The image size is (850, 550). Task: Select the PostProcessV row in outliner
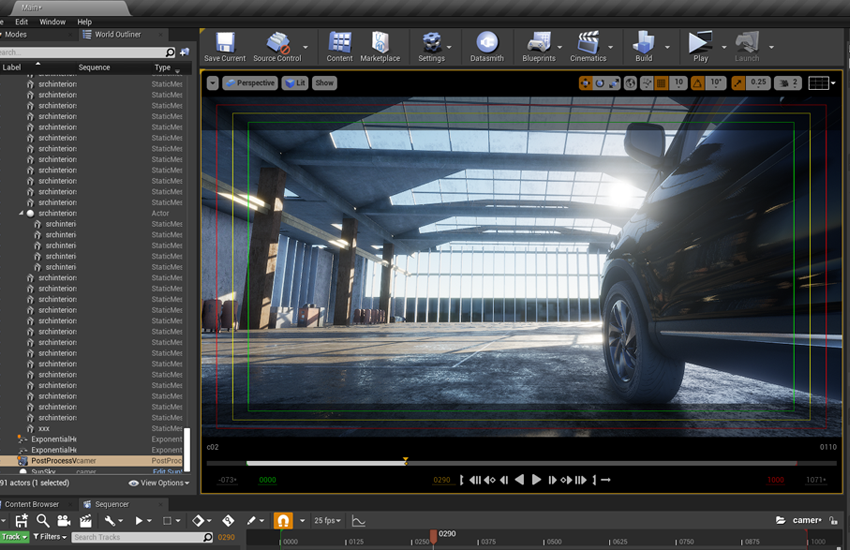(x=92, y=461)
